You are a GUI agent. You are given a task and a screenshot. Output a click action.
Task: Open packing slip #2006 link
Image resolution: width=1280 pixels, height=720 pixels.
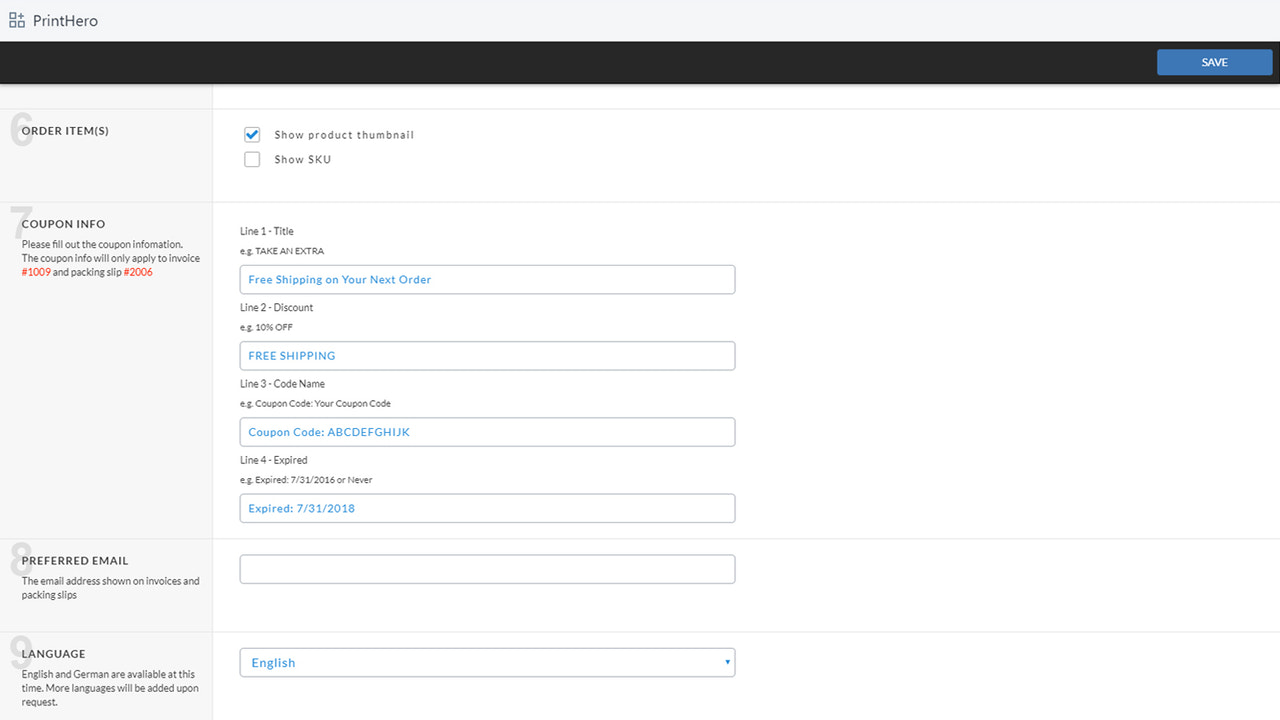coord(138,271)
